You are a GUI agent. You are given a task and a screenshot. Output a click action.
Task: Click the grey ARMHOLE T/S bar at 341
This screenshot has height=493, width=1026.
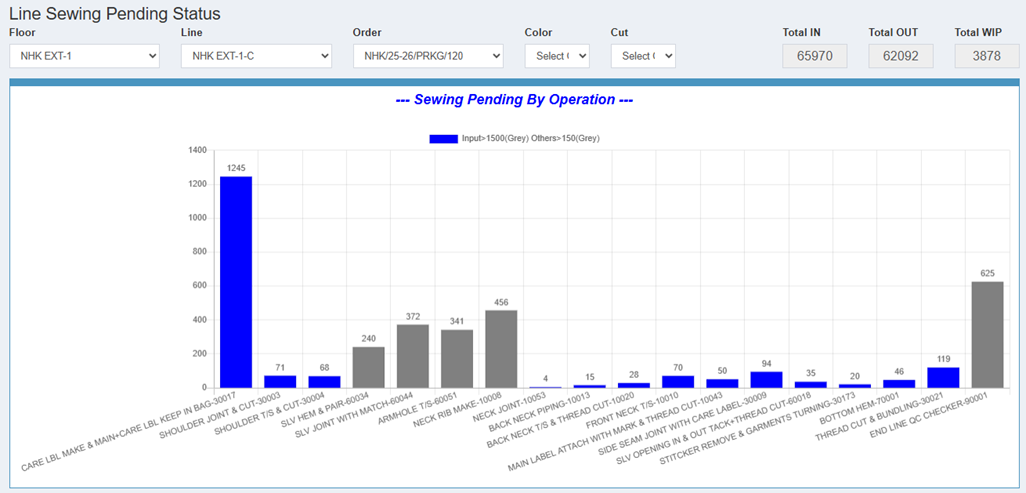(x=457, y=359)
